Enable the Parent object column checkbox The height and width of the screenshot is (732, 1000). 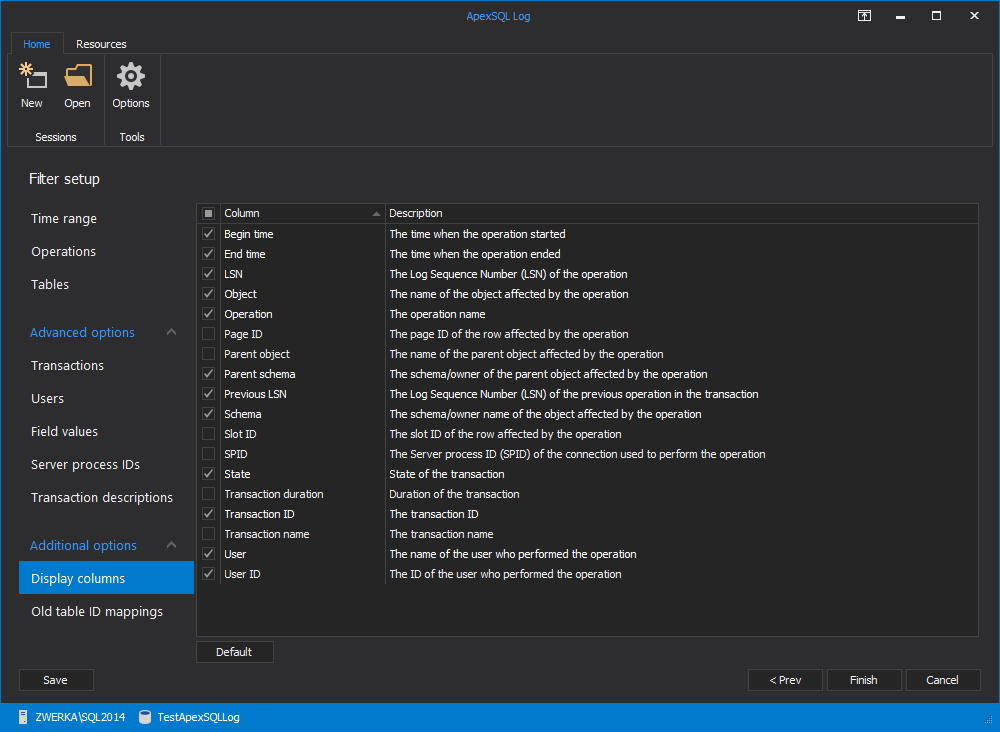209,354
